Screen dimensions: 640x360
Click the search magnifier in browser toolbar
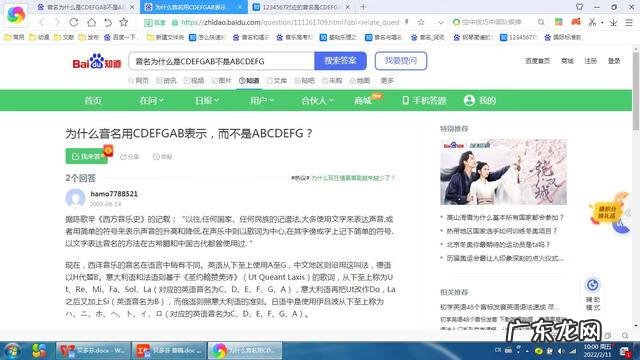tap(541, 22)
